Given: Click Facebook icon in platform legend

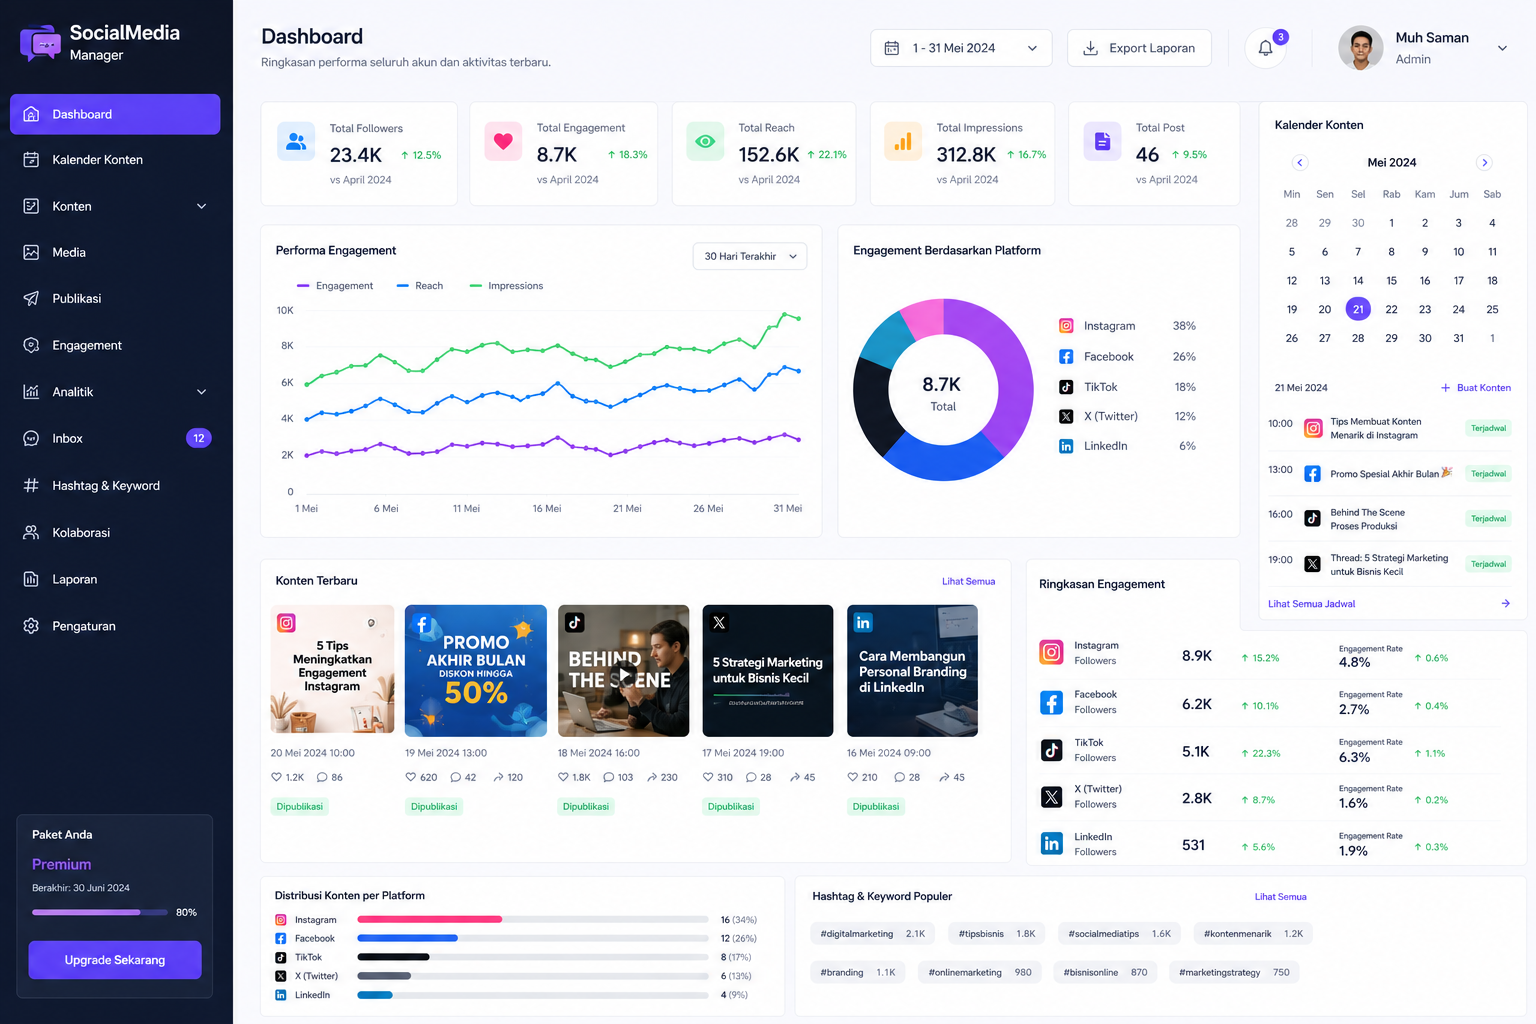Looking at the screenshot, I should [1066, 357].
